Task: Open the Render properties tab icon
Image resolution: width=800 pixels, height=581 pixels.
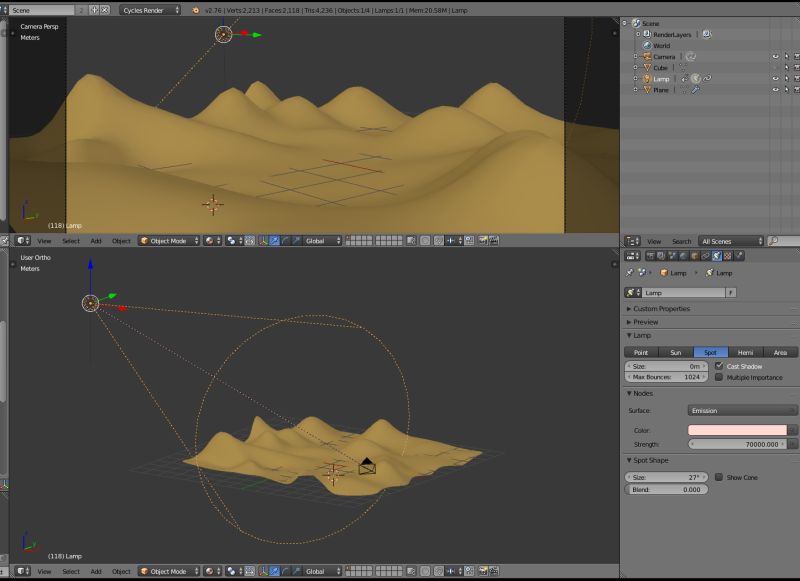Action: [650, 256]
